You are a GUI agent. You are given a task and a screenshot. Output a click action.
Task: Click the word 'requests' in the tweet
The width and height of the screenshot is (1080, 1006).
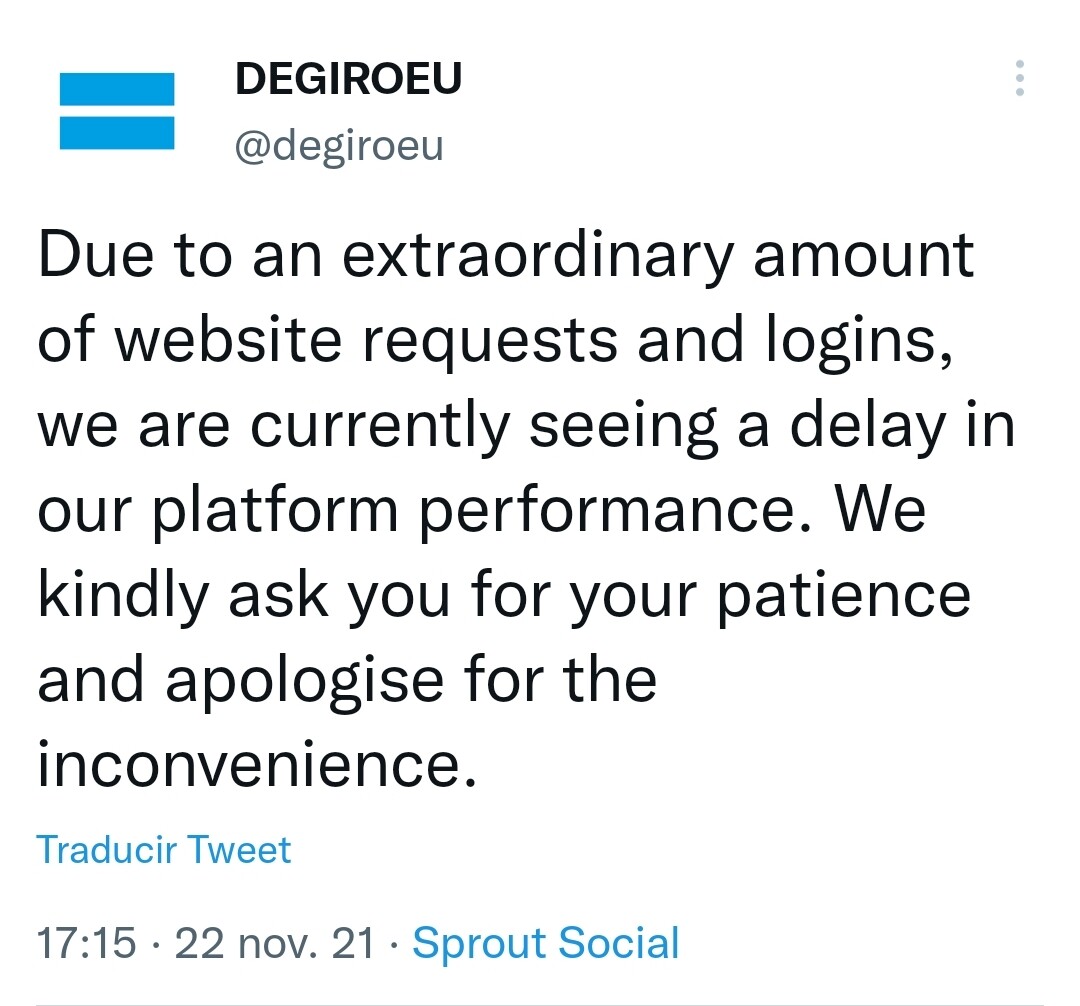490,340
